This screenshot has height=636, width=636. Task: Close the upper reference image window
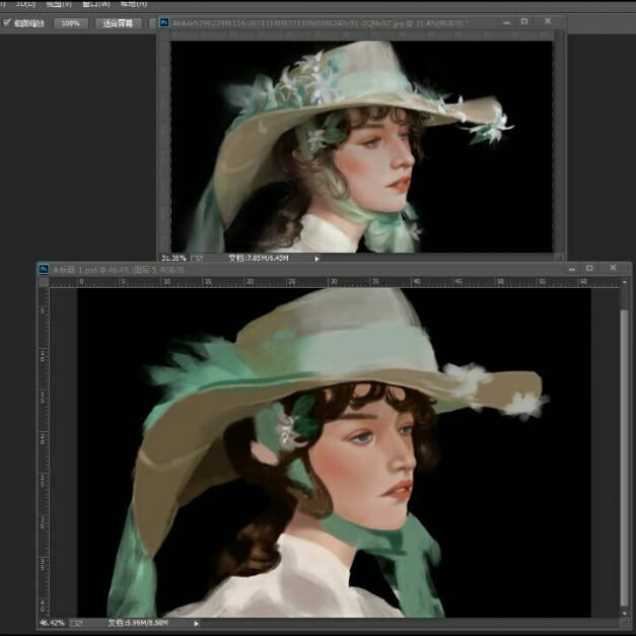[x=548, y=21]
